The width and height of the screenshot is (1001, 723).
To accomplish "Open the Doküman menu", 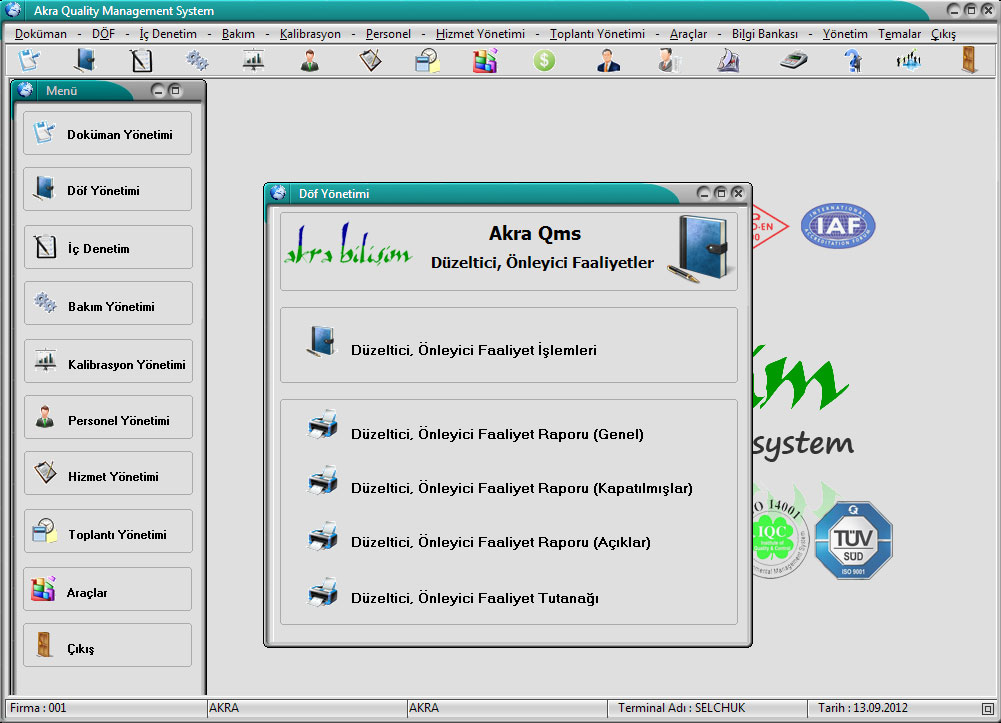I will point(41,34).
